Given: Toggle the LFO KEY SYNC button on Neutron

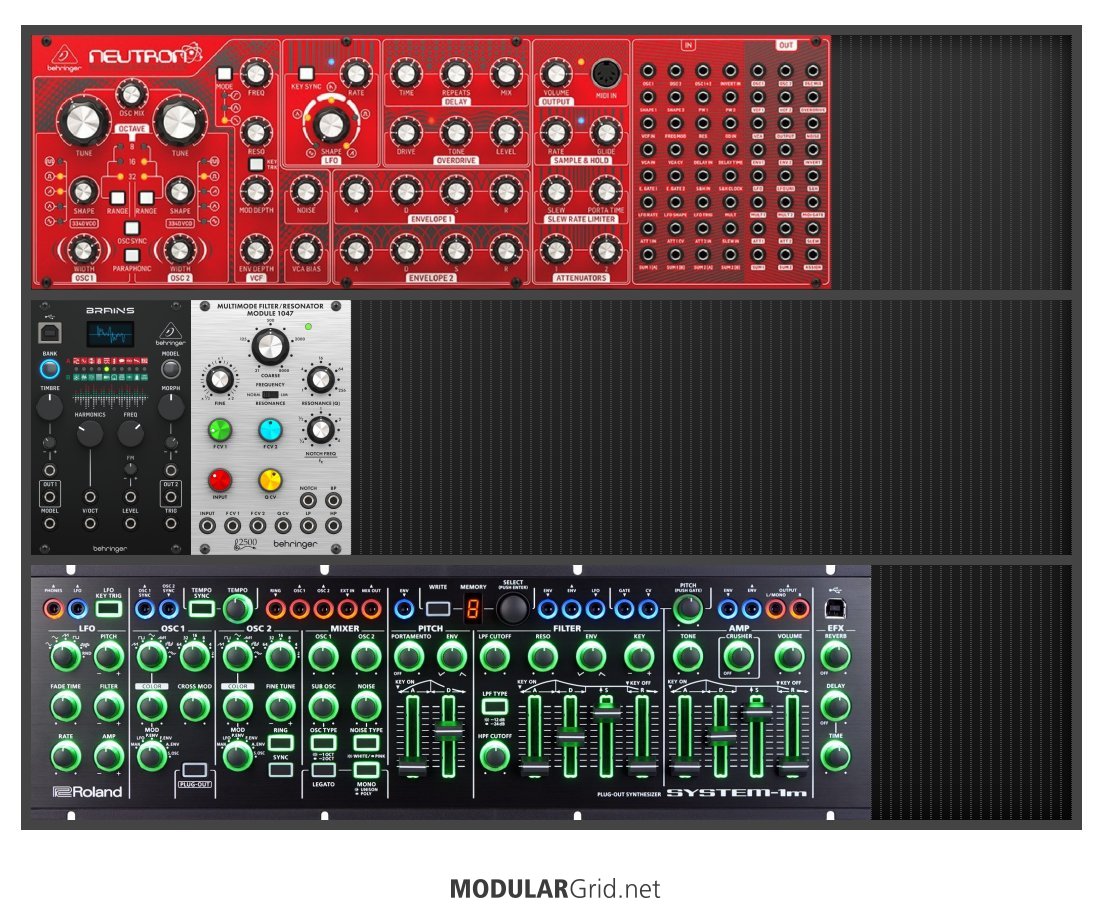Looking at the screenshot, I should click(306, 73).
